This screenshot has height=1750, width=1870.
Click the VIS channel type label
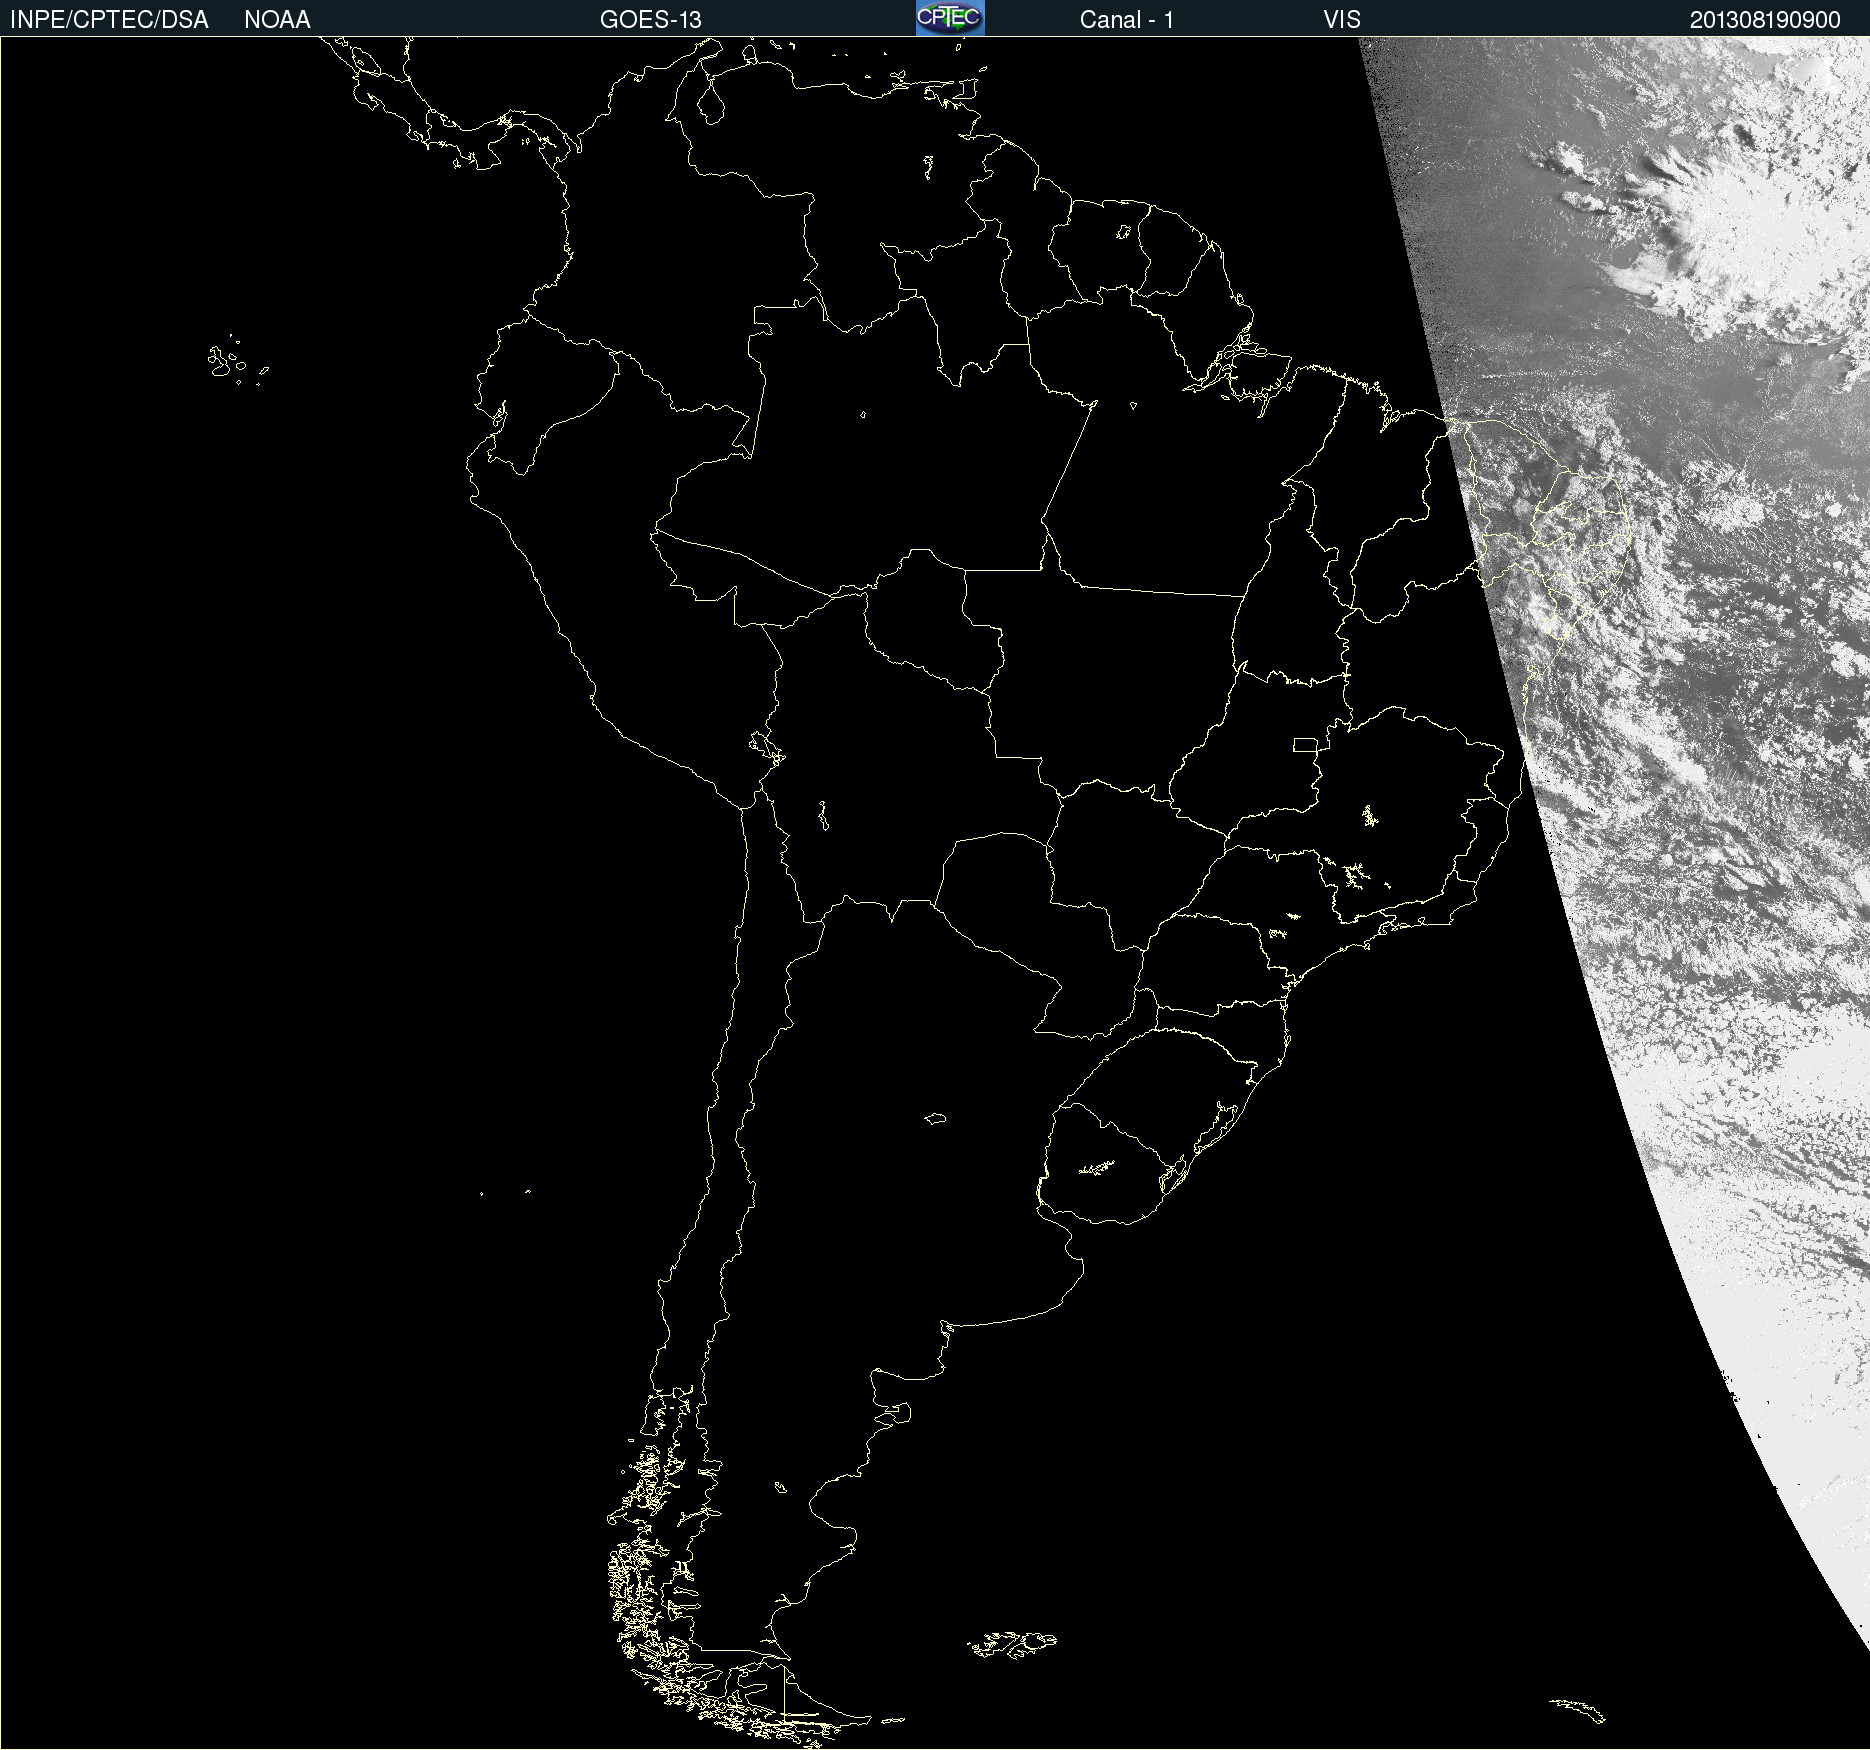[1341, 20]
